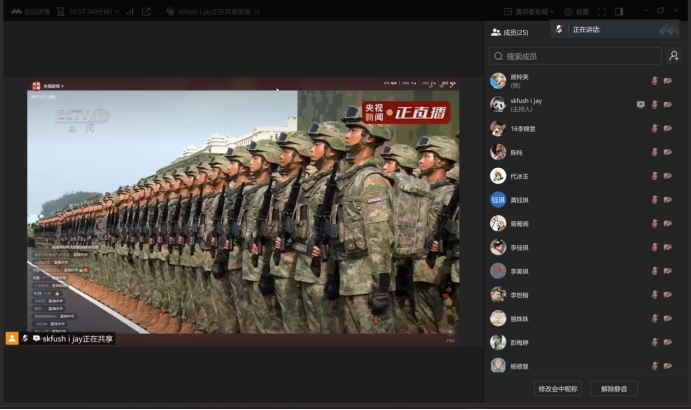Click 李世翰's muted microphone icon

pos(655,295)
